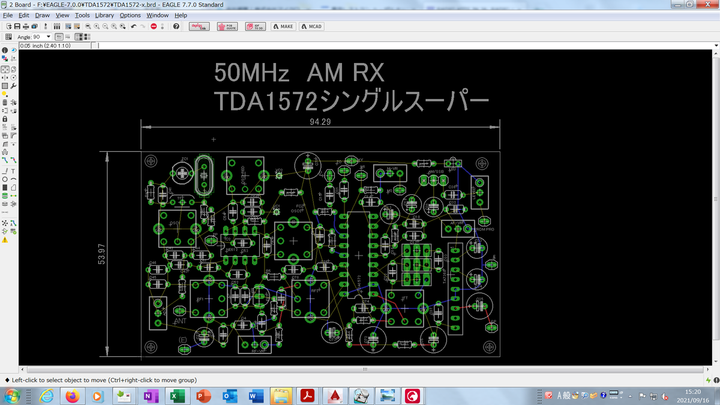This screenshot has width=720, height=405.
Task: Open the Tools menu
Action: click(x=82, y=15)
